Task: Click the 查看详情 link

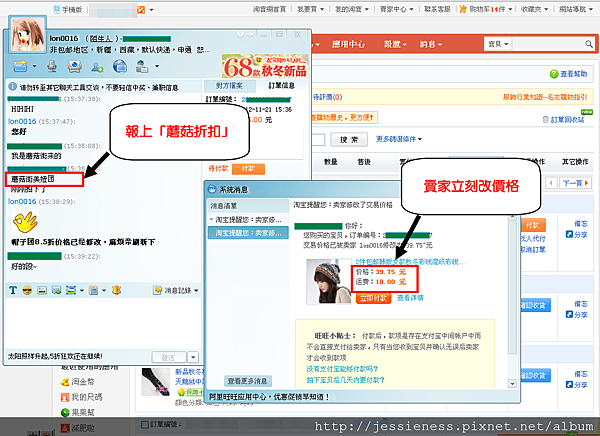Action: tap(410, 297)
